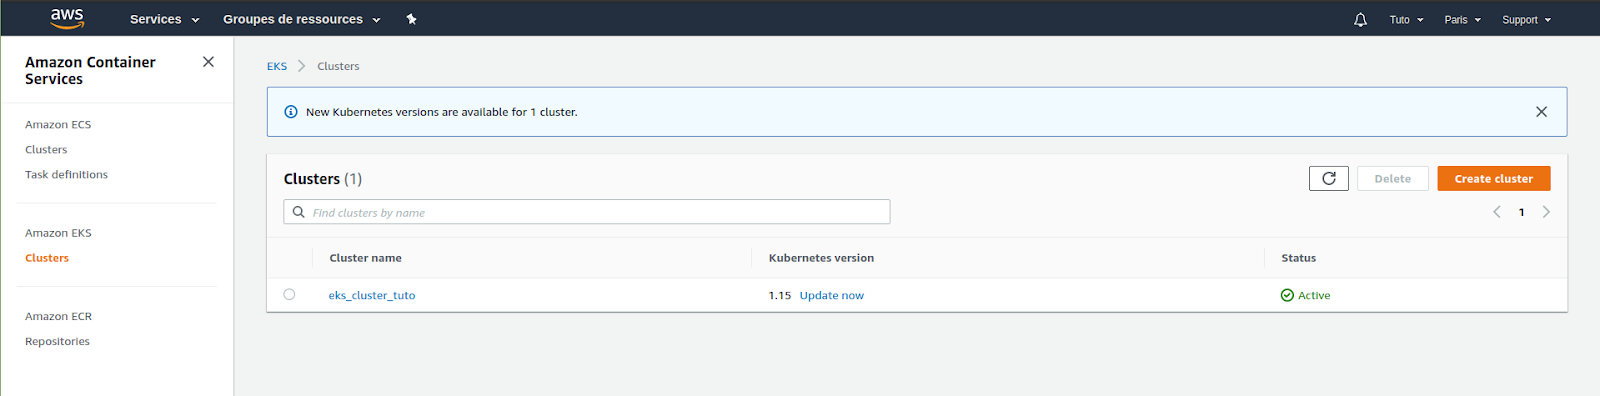Click the Status column header
This screenshot has height=396, width=1600.
pos(1298,258)
